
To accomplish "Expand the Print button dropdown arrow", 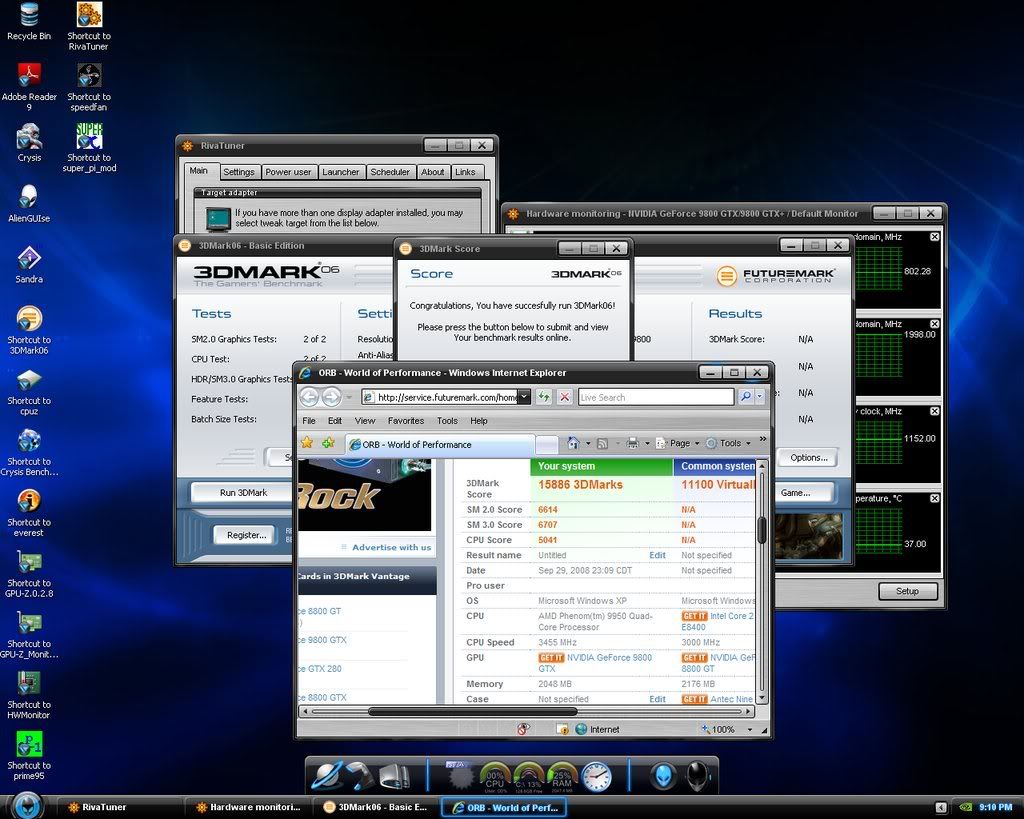I will pos(647,443).
